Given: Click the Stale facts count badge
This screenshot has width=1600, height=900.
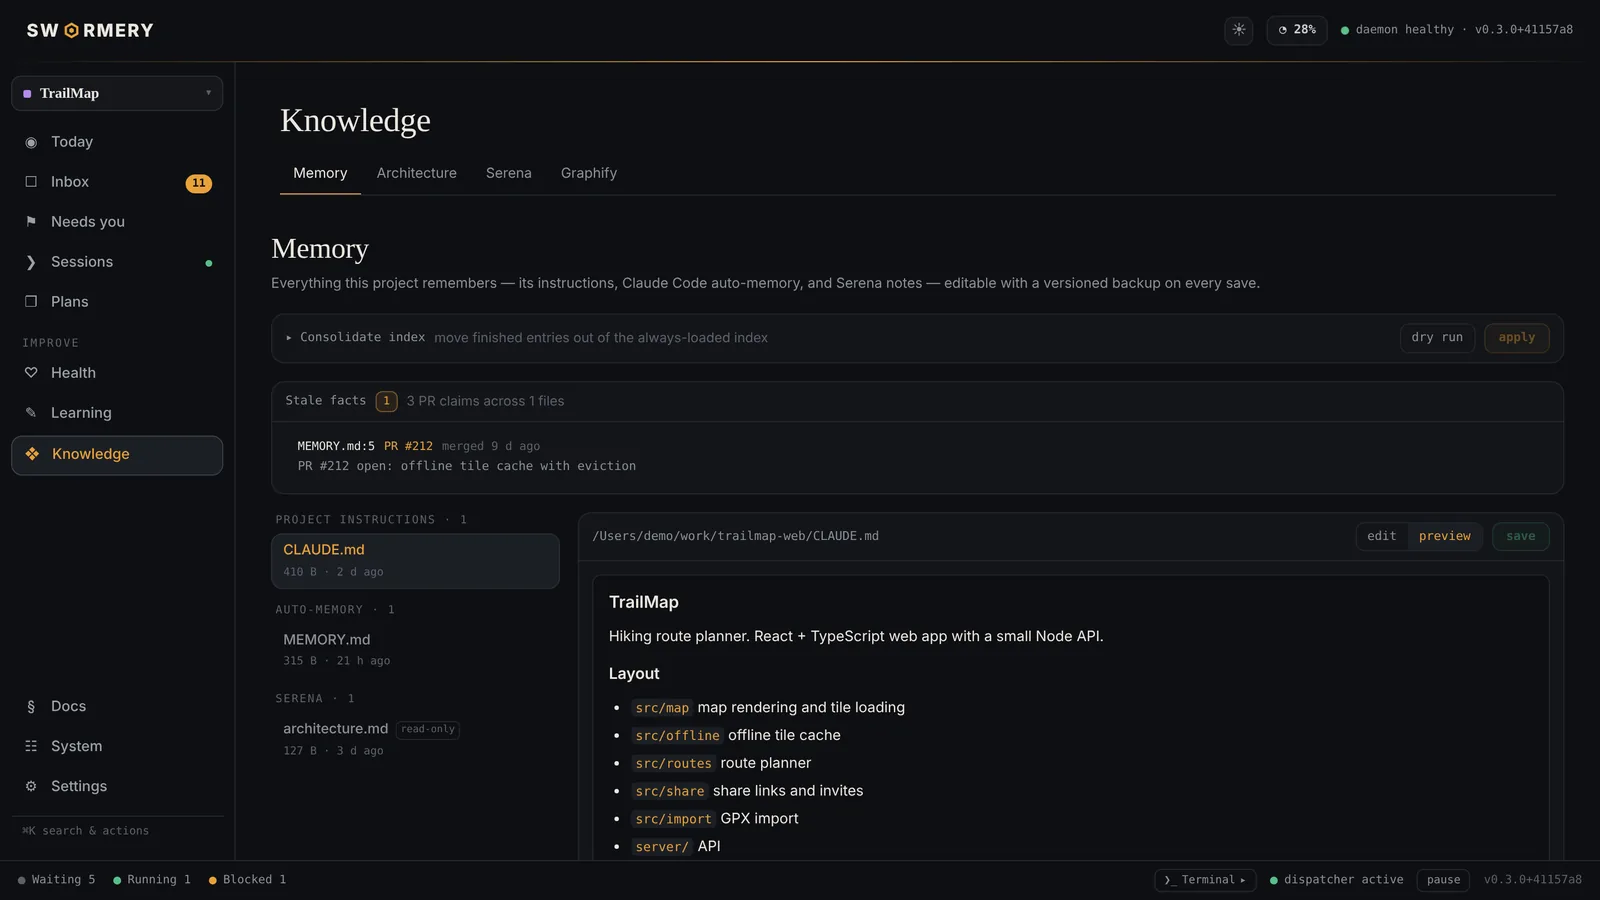Looking at the screenshot, I should pyautogui.click(x=386, y=401).
